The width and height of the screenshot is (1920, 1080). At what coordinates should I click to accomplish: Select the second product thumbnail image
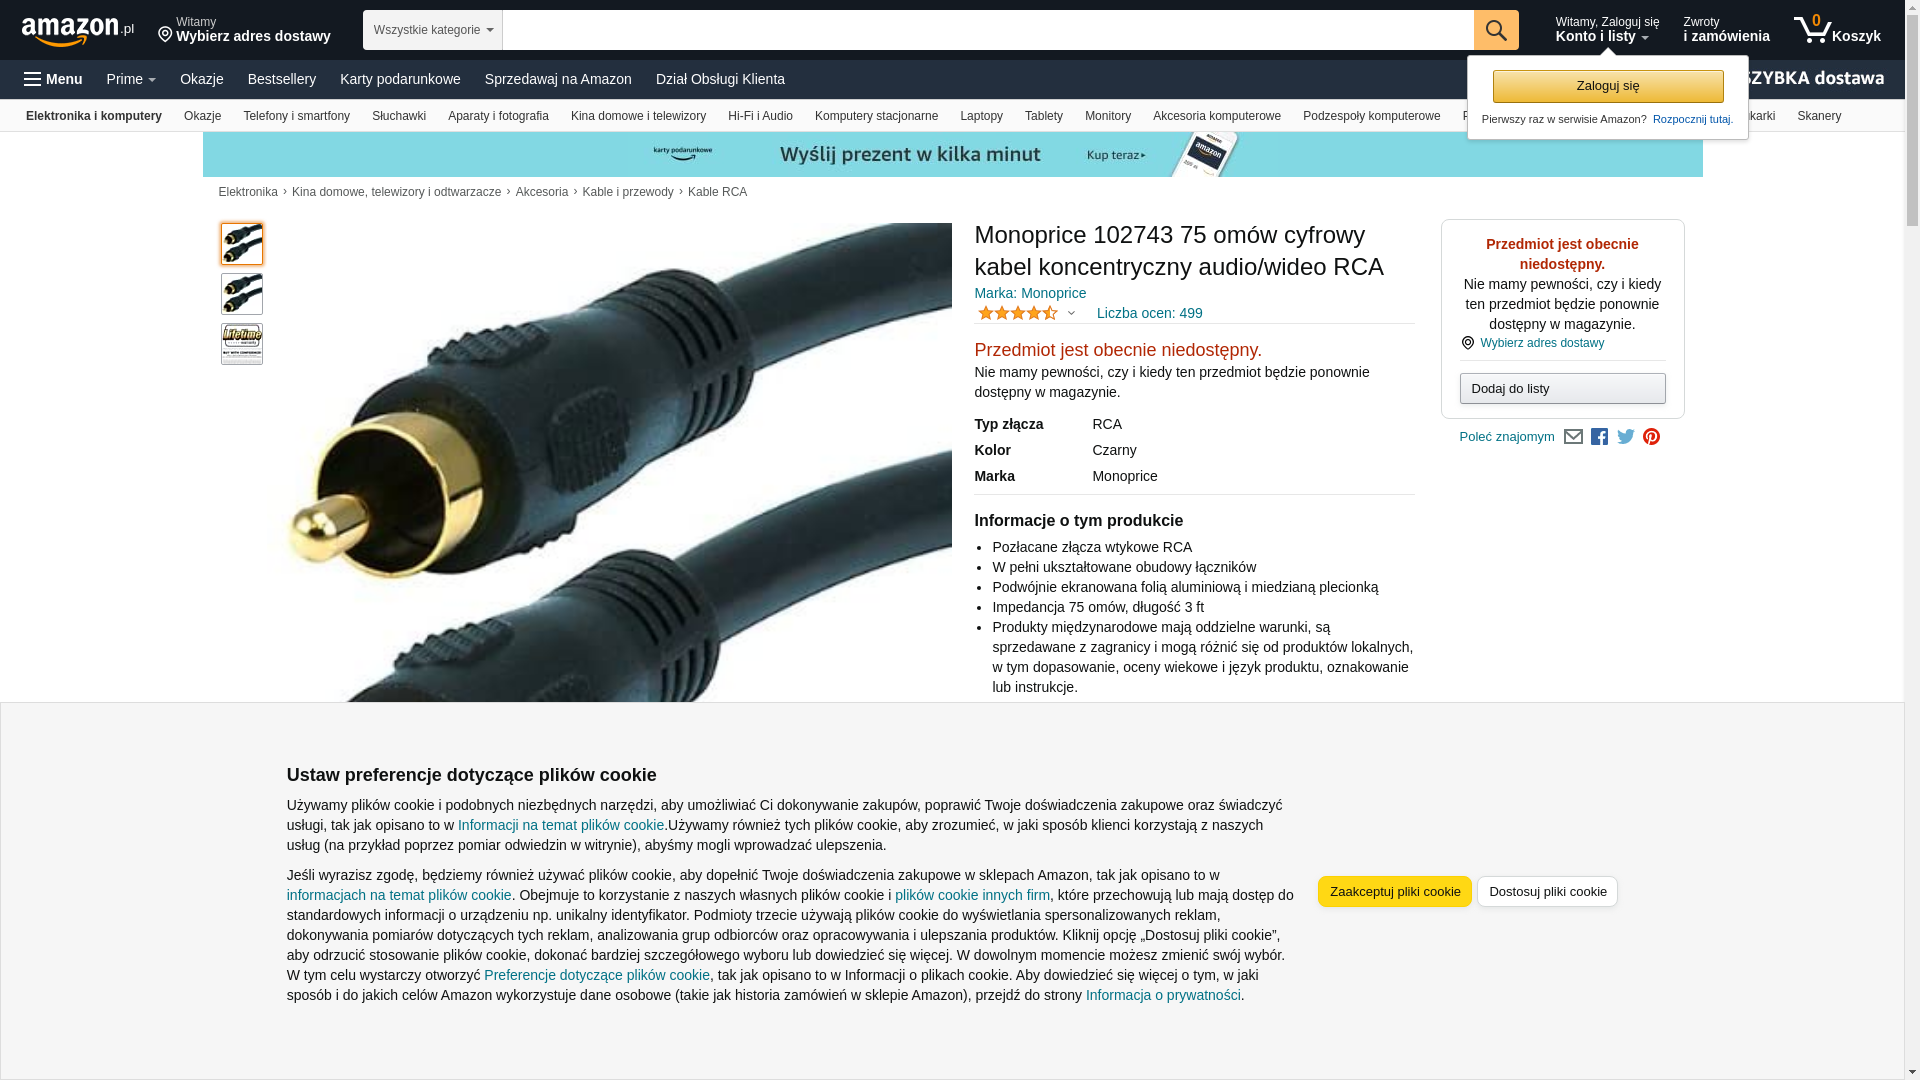[x=242, y=294]
